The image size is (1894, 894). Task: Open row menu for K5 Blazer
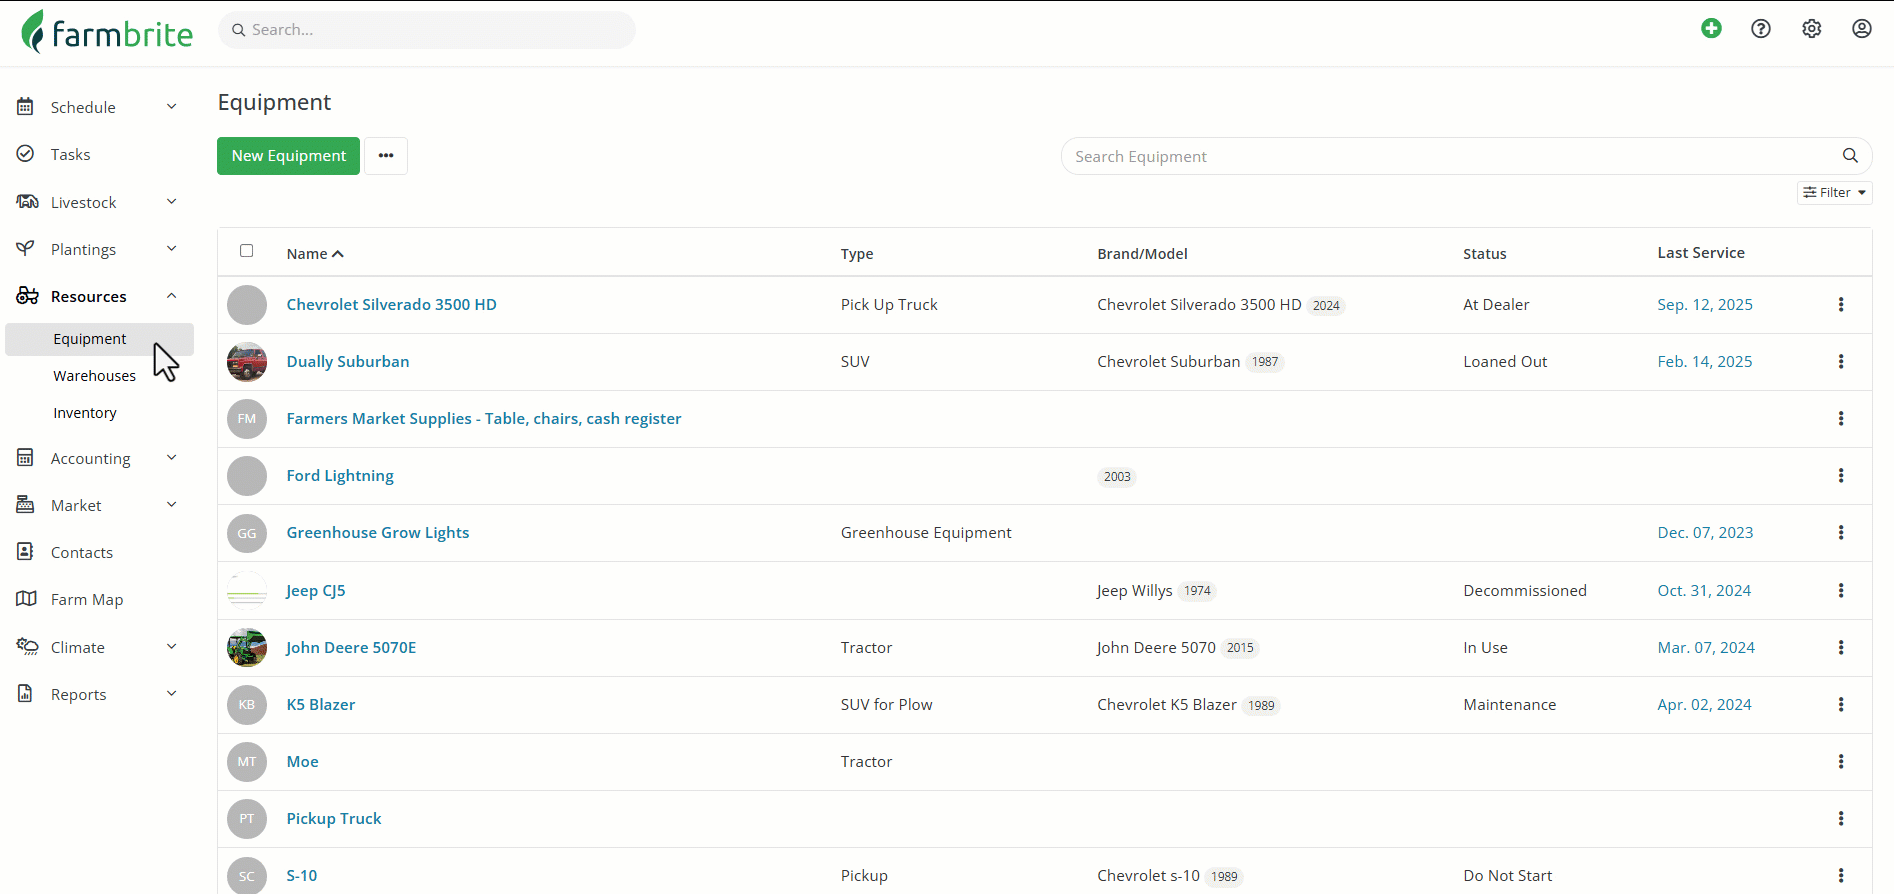1841,705
